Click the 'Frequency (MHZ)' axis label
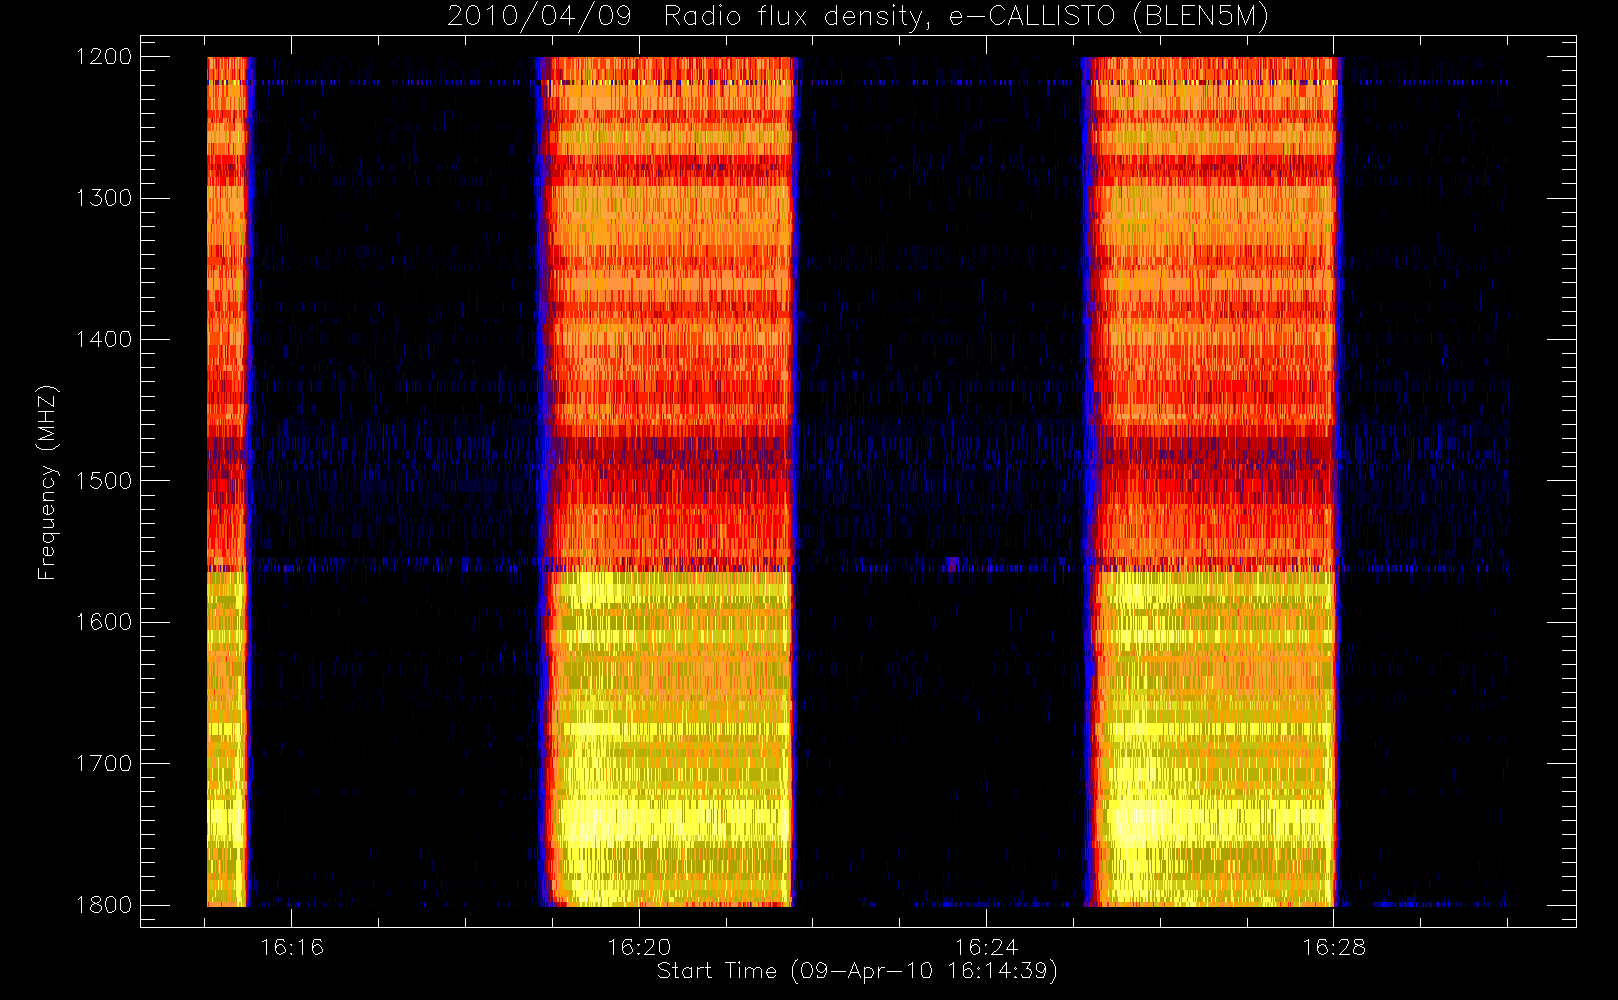Screen dimensions: 1618x1000 [46, 482]
